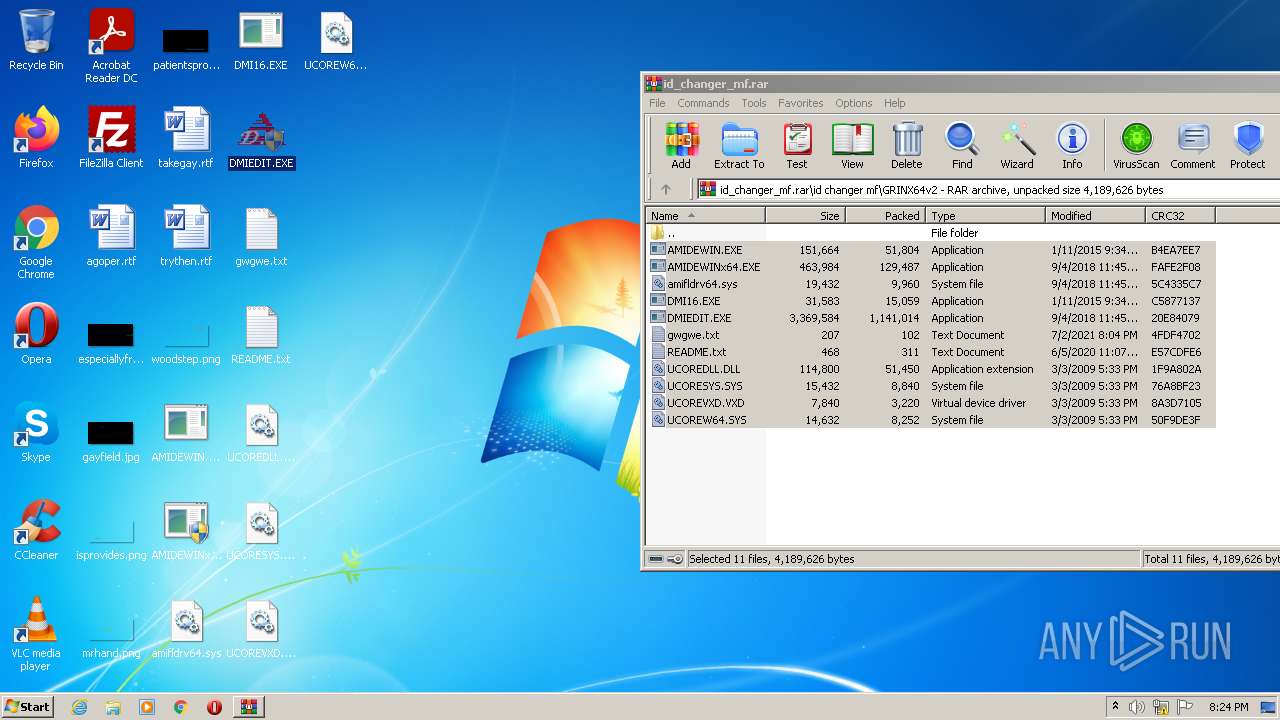Select the DMI16.EXE desktop icon

tap(261, 40)
